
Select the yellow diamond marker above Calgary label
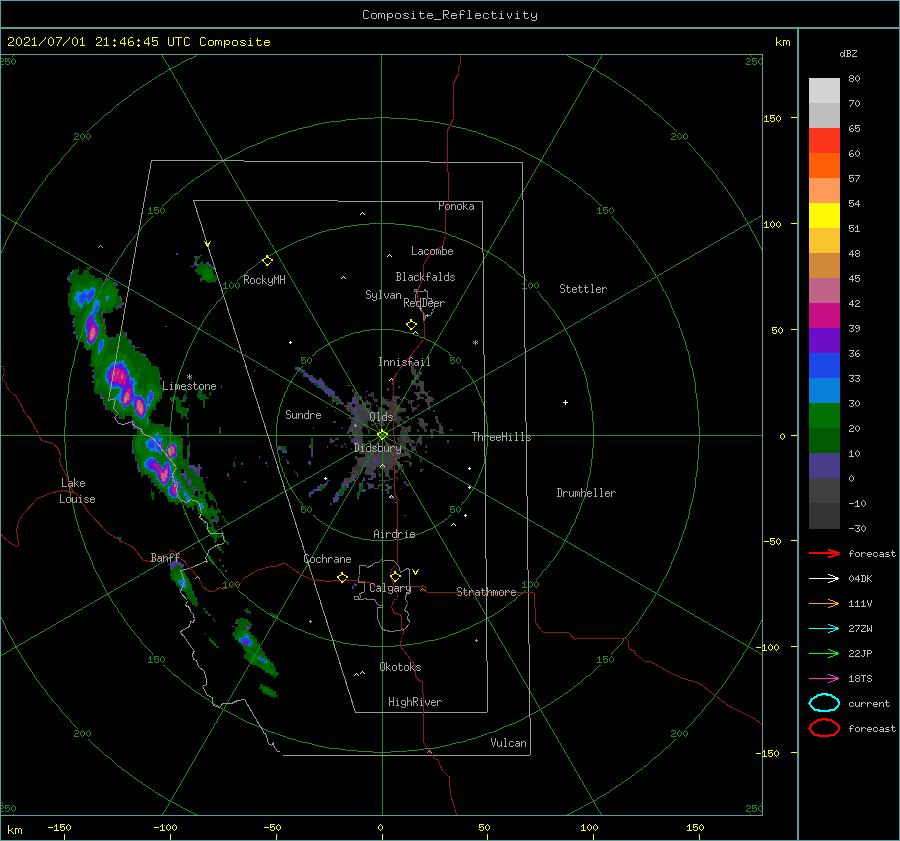pos(395,576)
